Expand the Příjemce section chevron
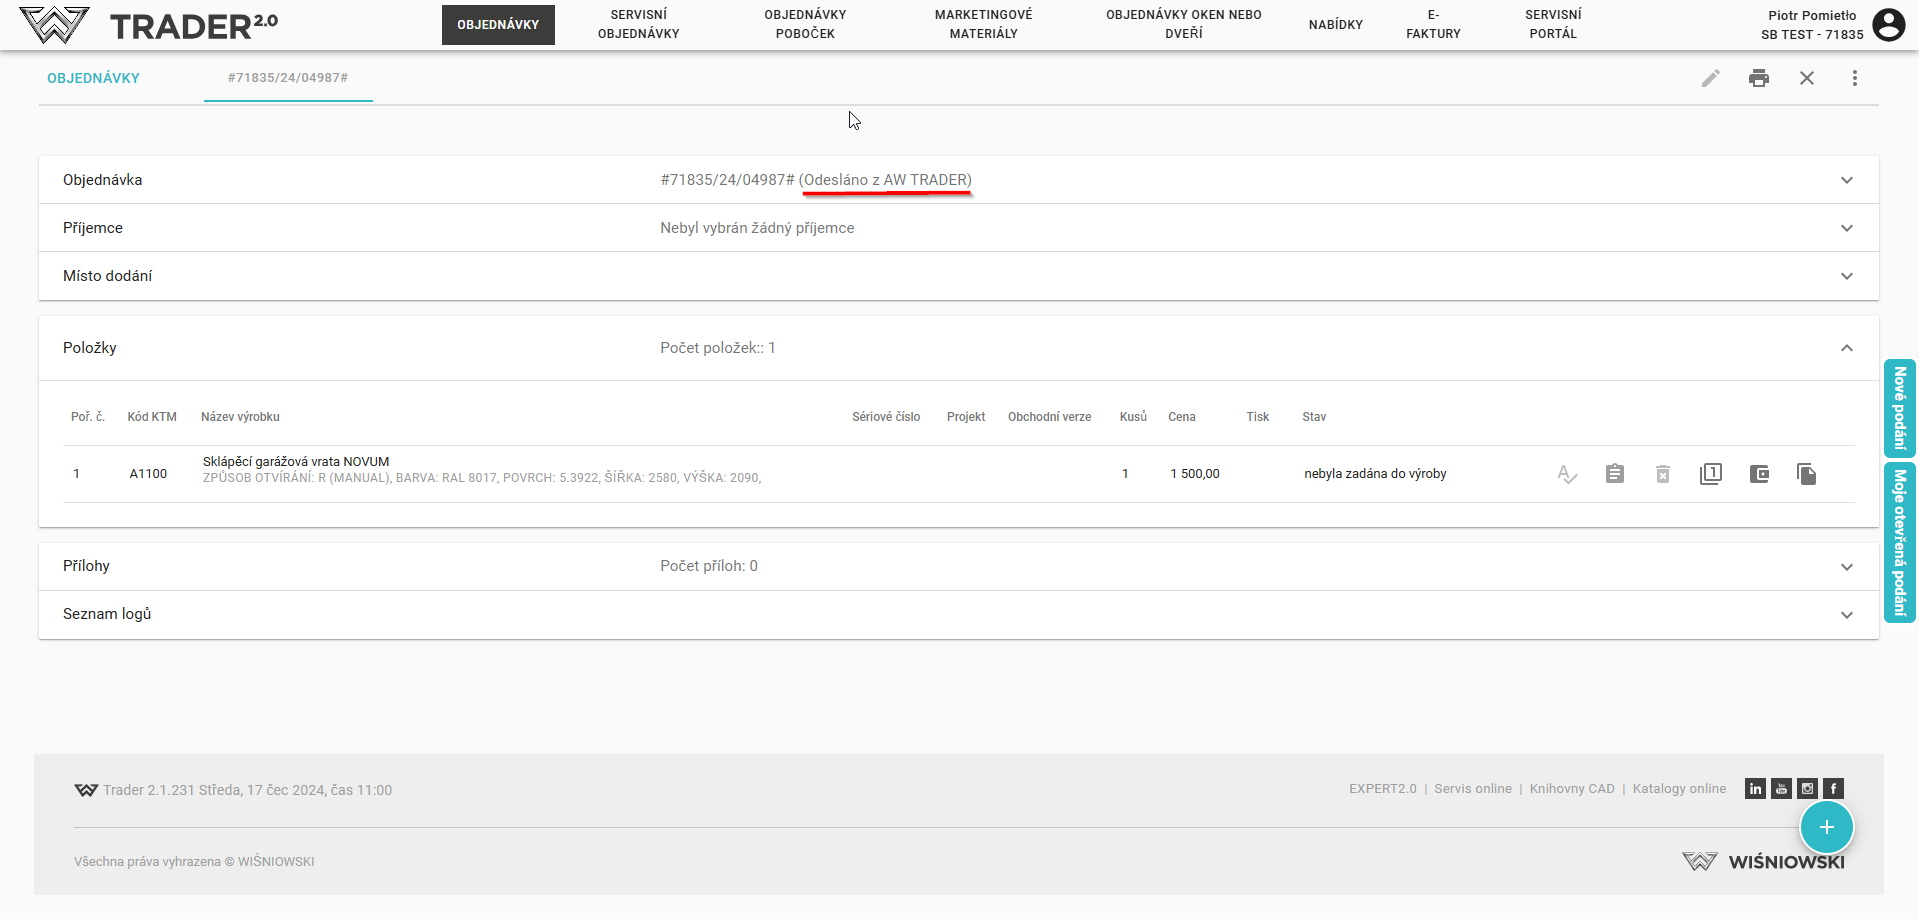This screenshot has height=919, width=1919. (1846, 228)
